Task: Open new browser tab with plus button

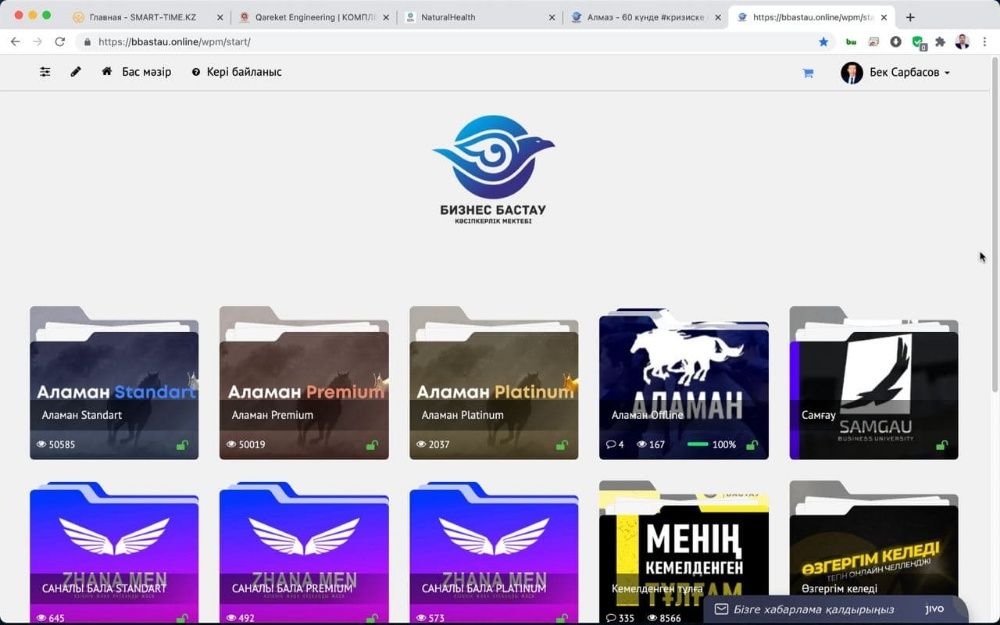Action: (x=910, y=17)
